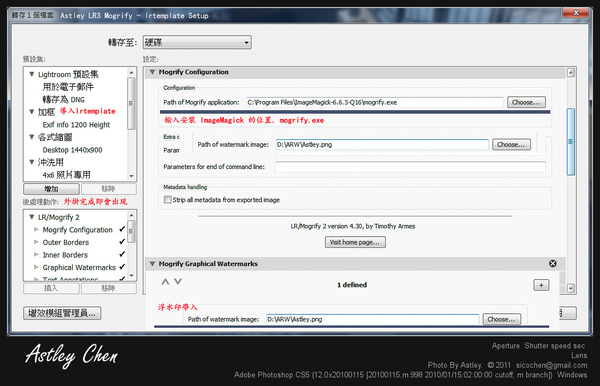Collapse the Mogrify Graphical Watermarks section
Screen dimensions: 600x386
point(152,264)
